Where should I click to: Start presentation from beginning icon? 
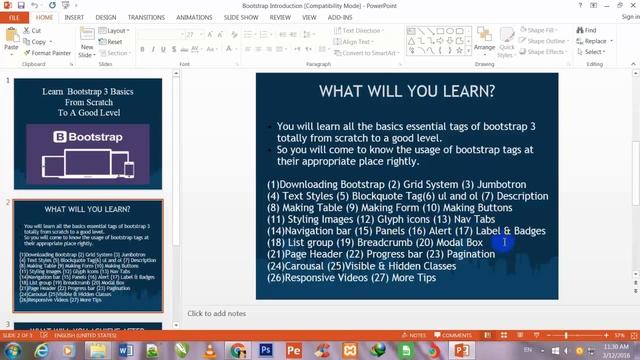(x=65, y=5)
